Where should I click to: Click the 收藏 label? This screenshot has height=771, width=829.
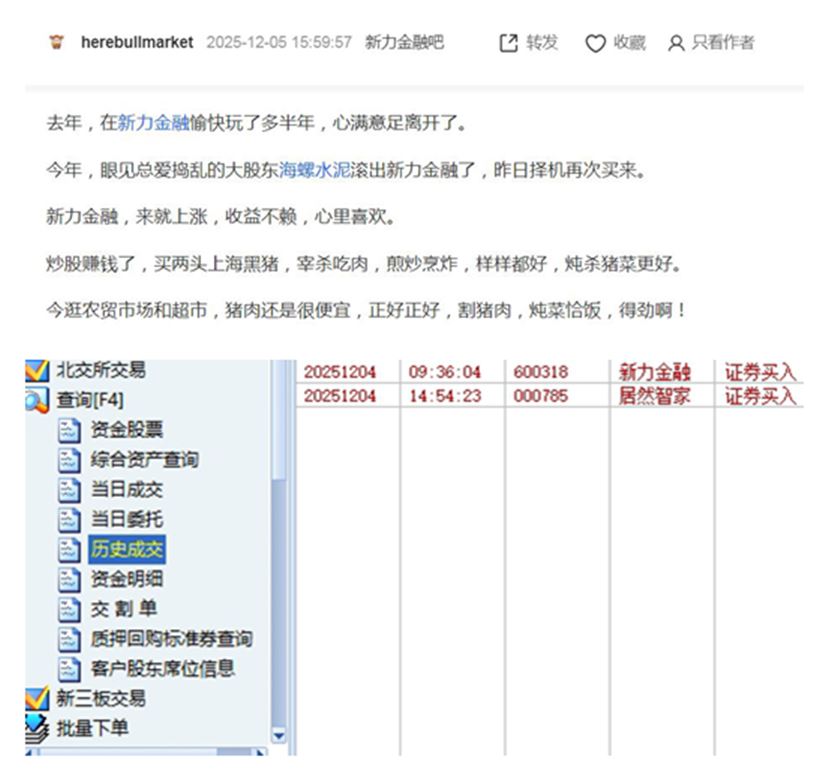[629, 42]
